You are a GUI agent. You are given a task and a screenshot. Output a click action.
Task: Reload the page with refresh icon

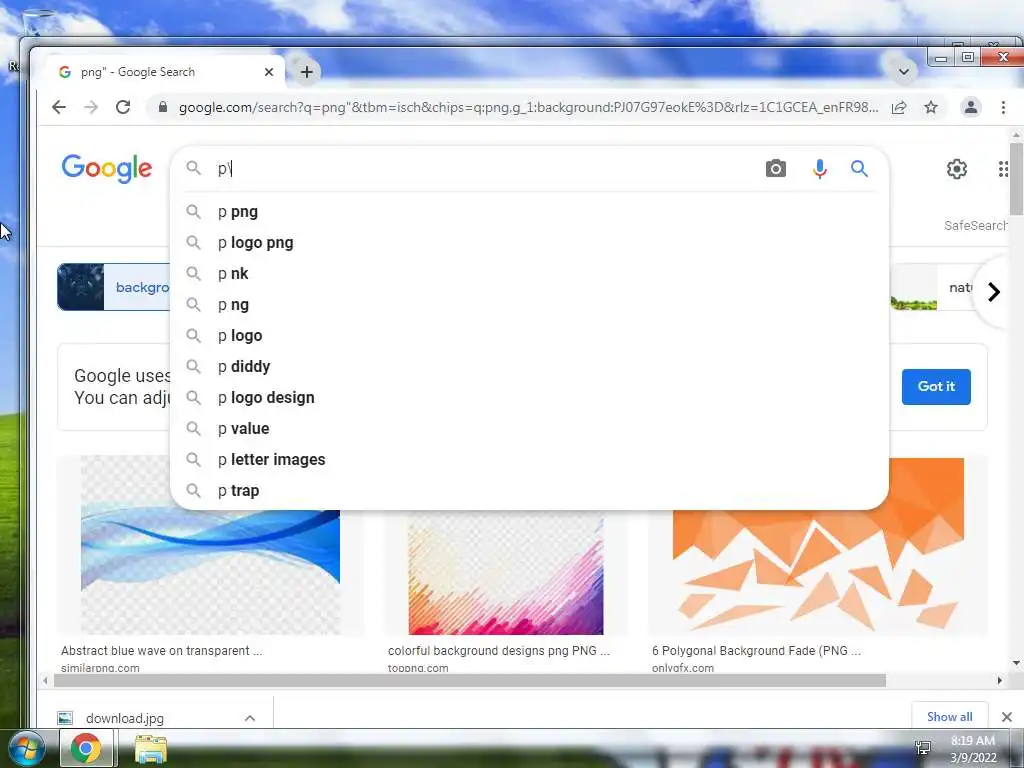click(x=123, y=107)
